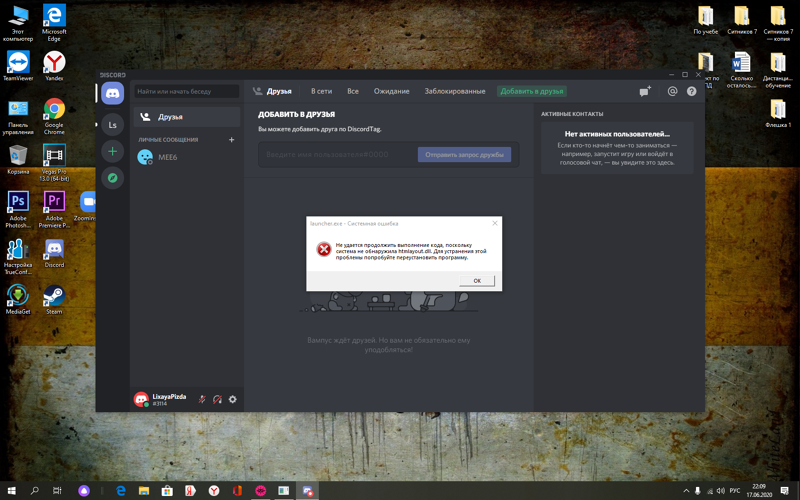
Task: Focus the Введите имя пользователя#0000 field
Action: tap(338, 155)
